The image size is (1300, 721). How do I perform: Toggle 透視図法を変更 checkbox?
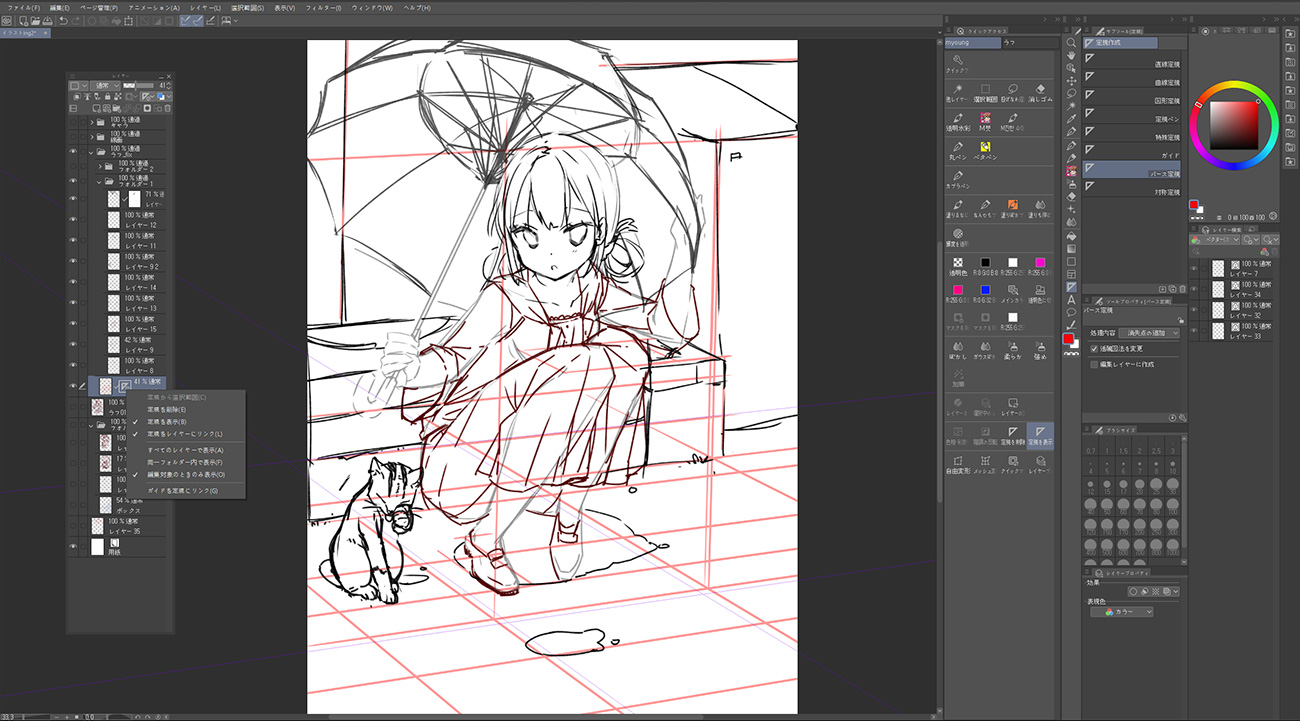pyautogui.click(x=1094, y=348)
